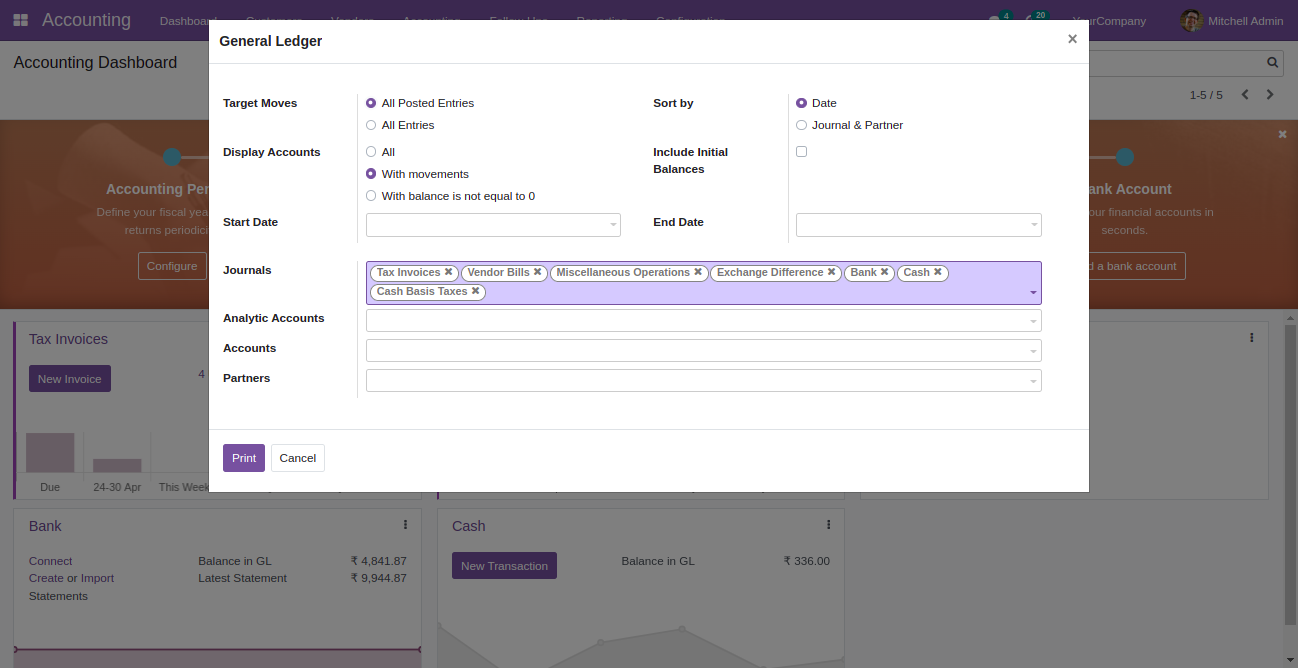Remove the Bank journal tag
The image size is (1298, 668).
pyautogui.click(x=885, y=272)
